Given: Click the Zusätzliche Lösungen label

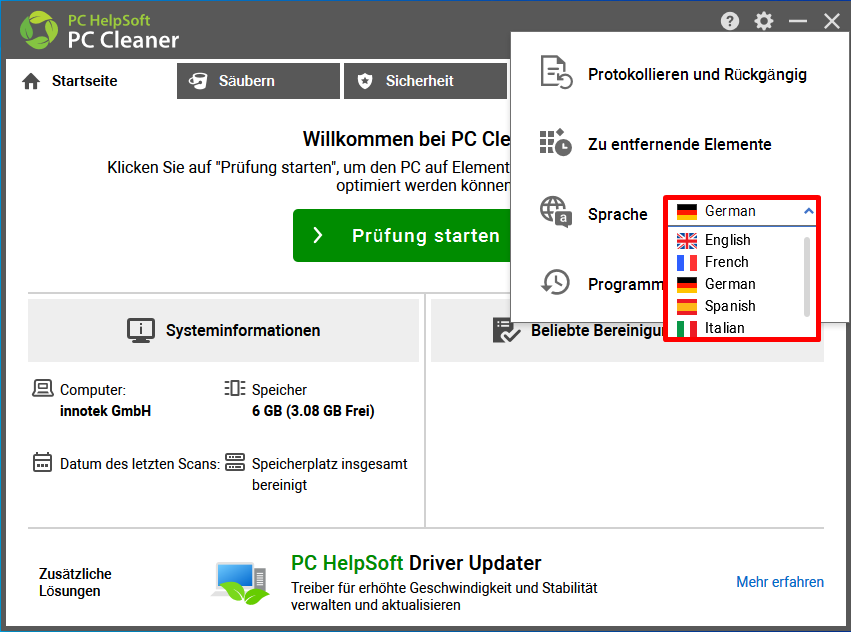Looking at the screenshot, I should tap(75, 582).
